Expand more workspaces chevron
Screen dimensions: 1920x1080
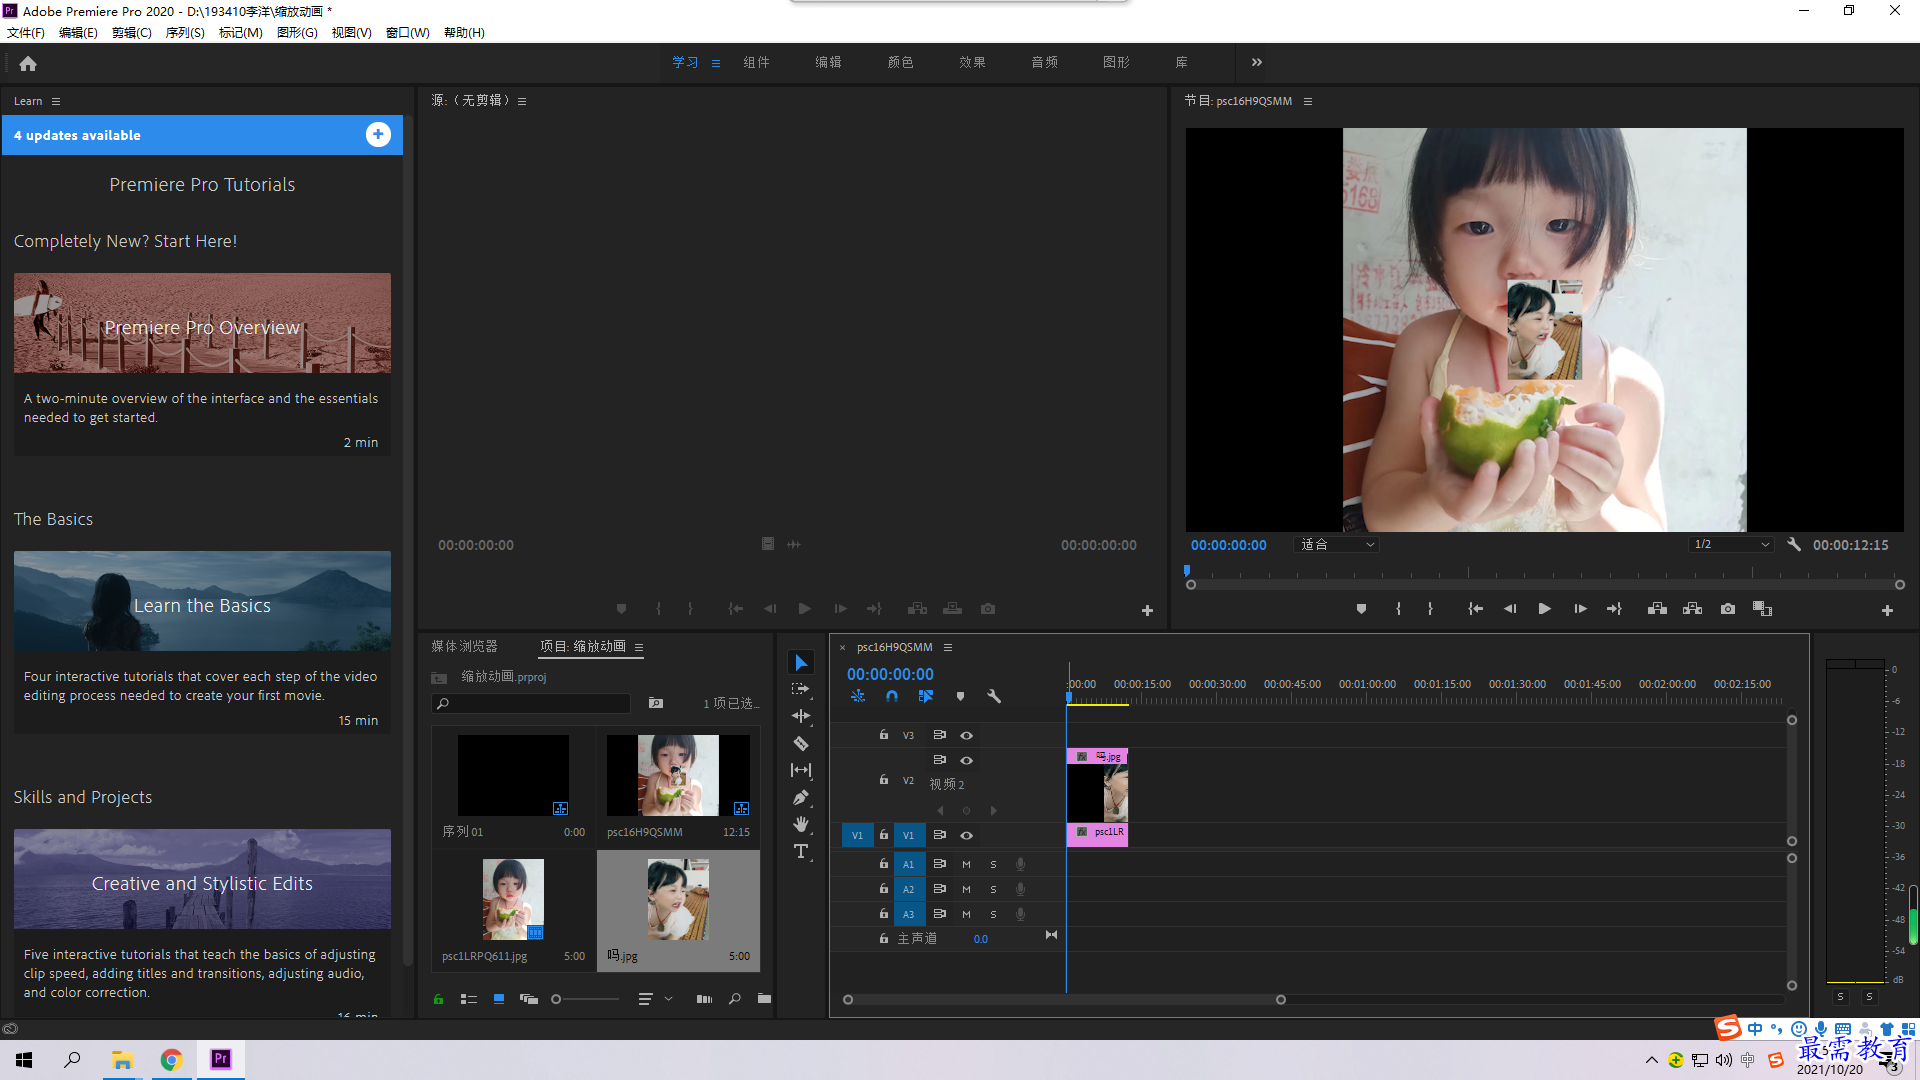(x=1257, y=62)
